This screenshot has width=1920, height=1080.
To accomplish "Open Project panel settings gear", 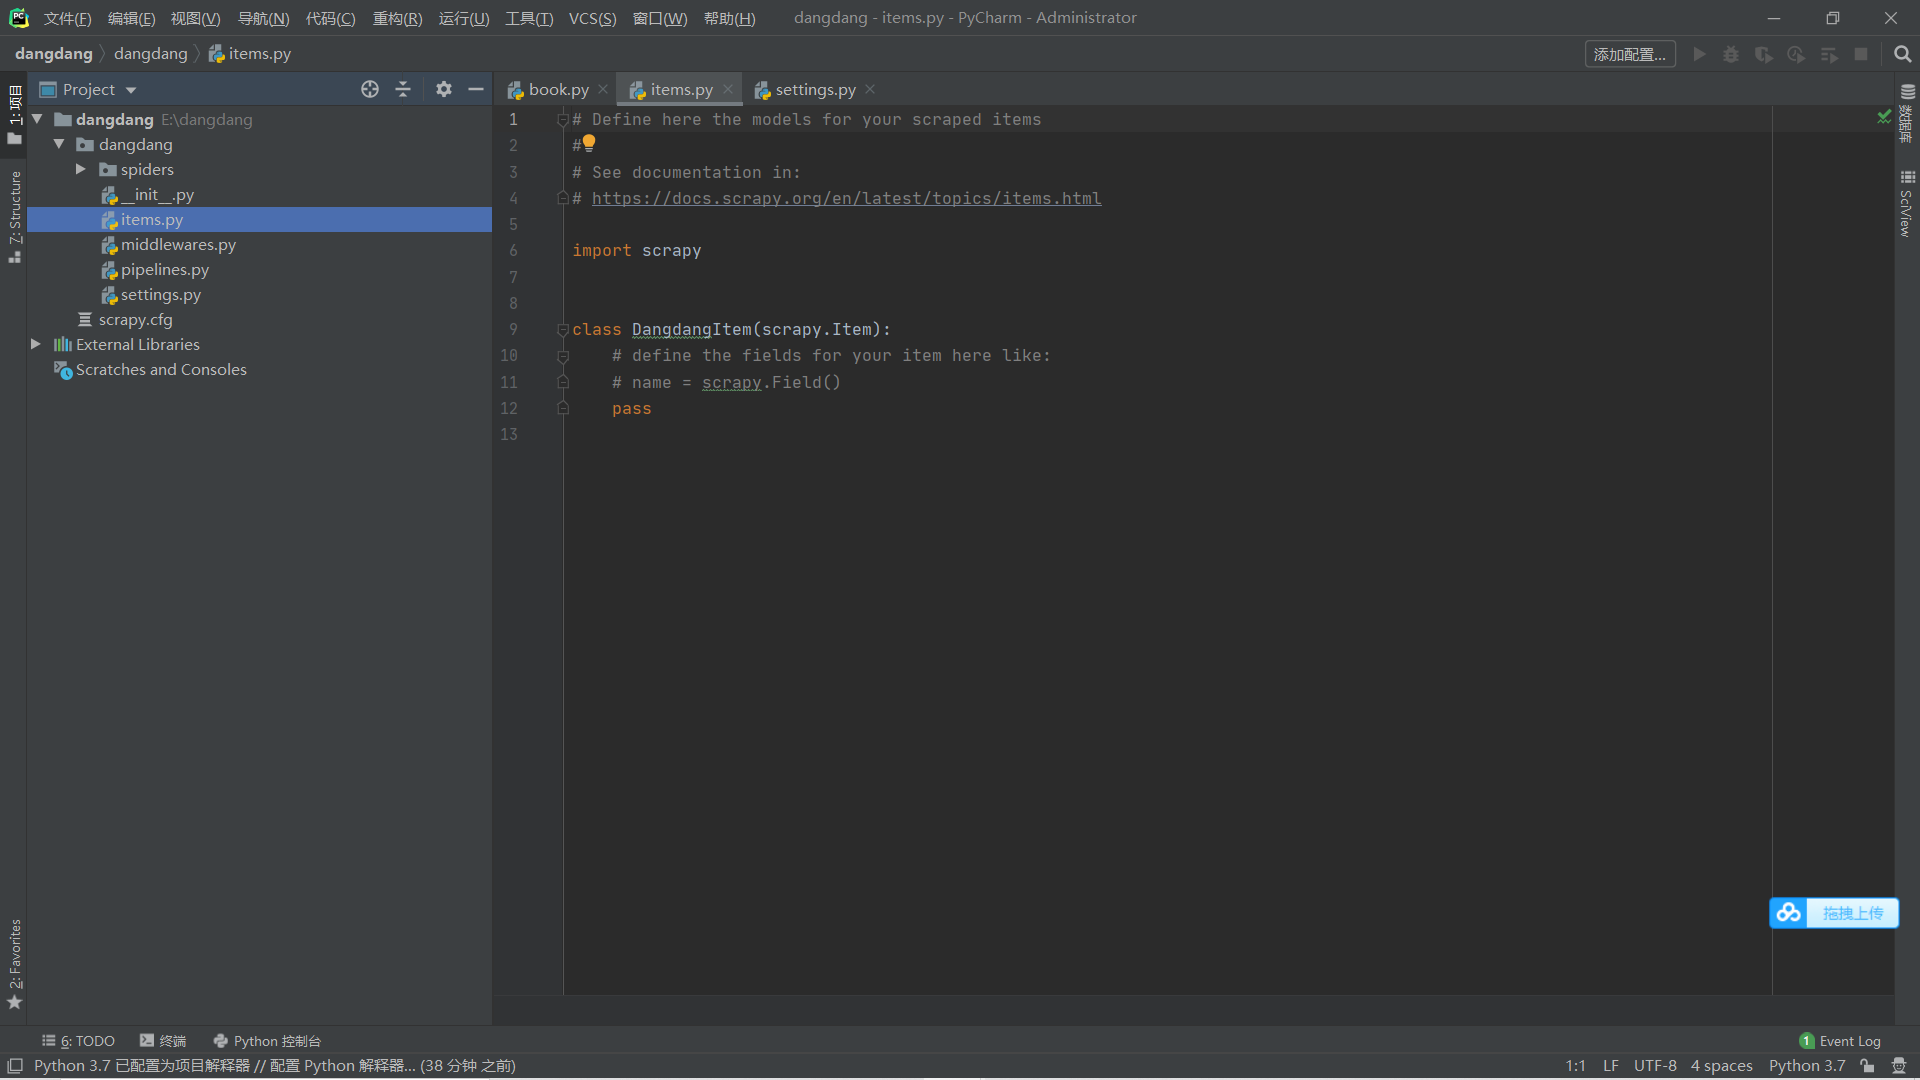I will (x=444, y=89).
